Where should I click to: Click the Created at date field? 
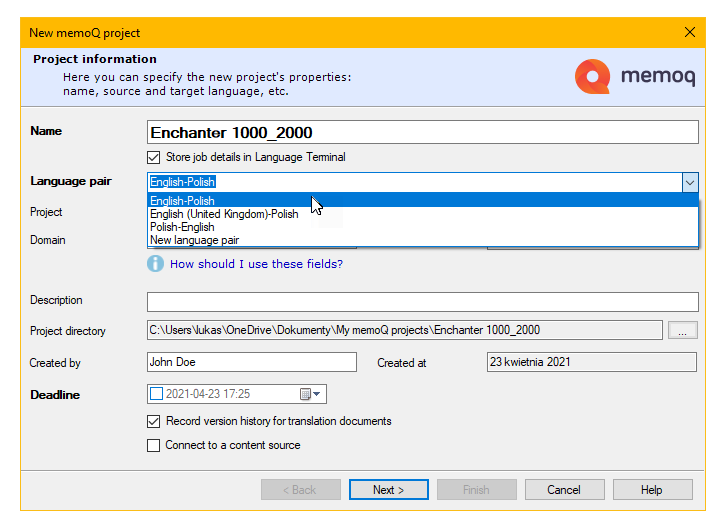click(x=591, y=362)
